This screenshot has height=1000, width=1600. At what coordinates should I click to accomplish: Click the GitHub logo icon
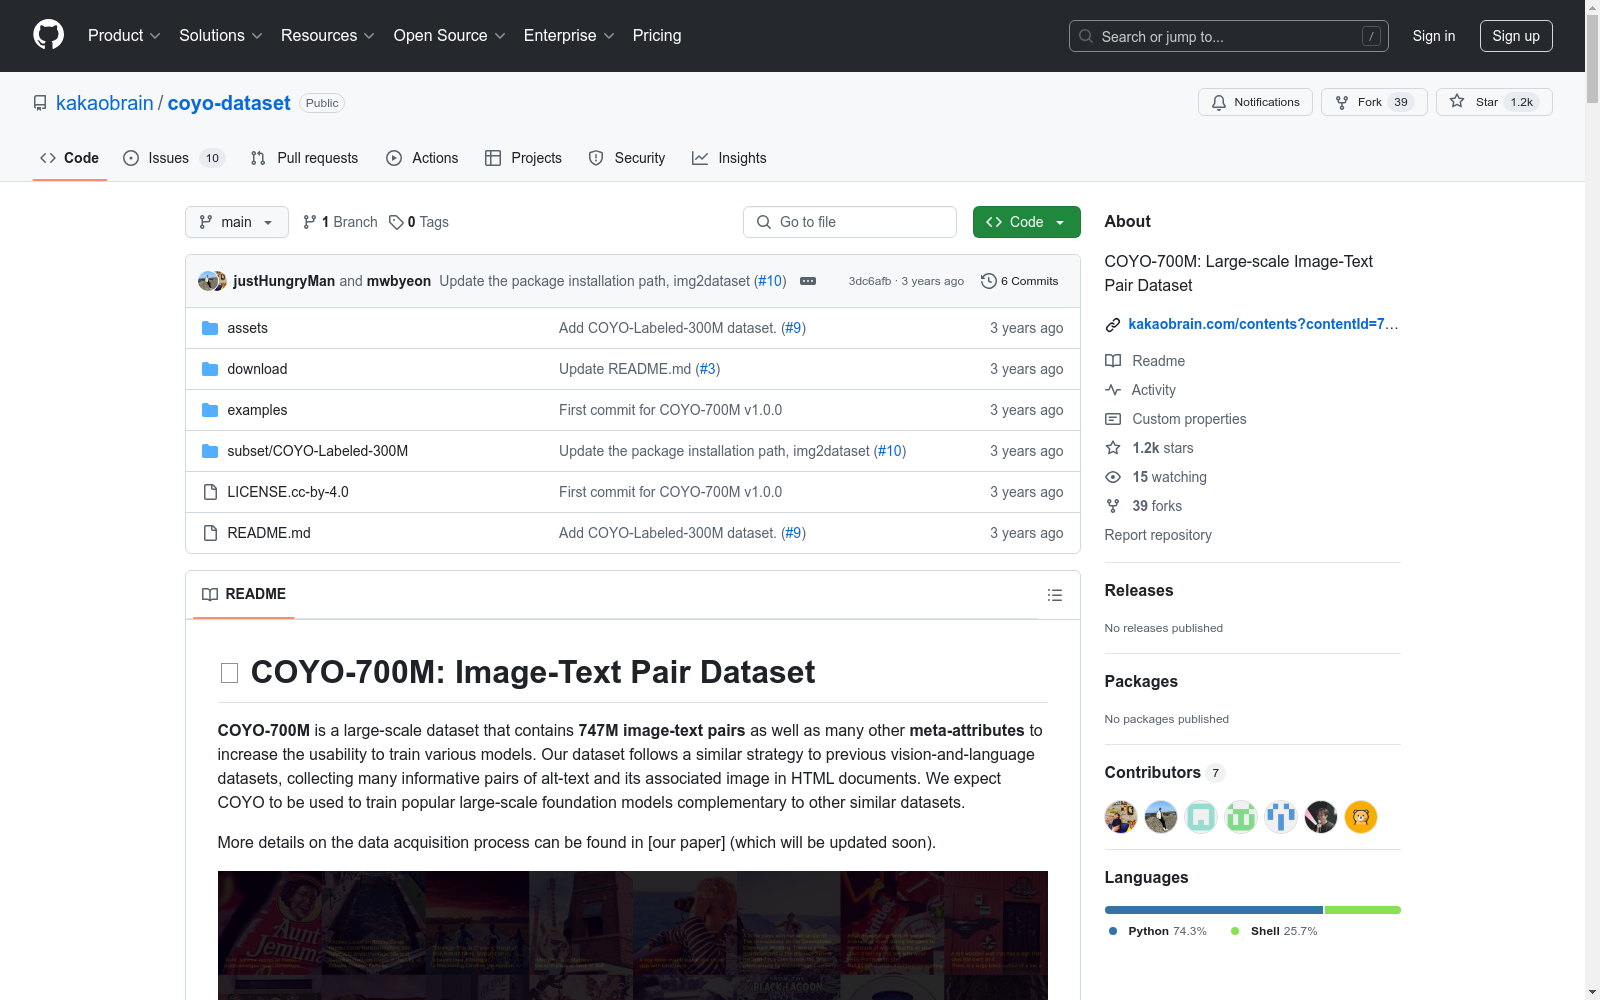point(48,35)
